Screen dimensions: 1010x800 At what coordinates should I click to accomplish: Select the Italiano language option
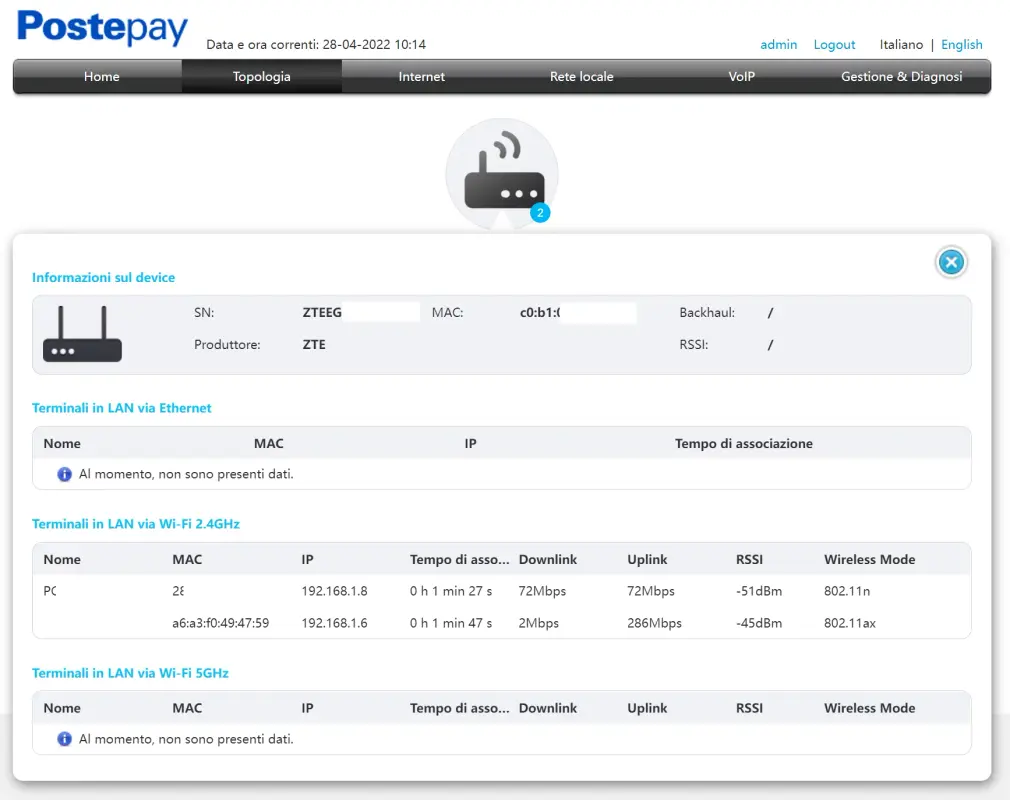pyautogui.click(x=901, y=44)
